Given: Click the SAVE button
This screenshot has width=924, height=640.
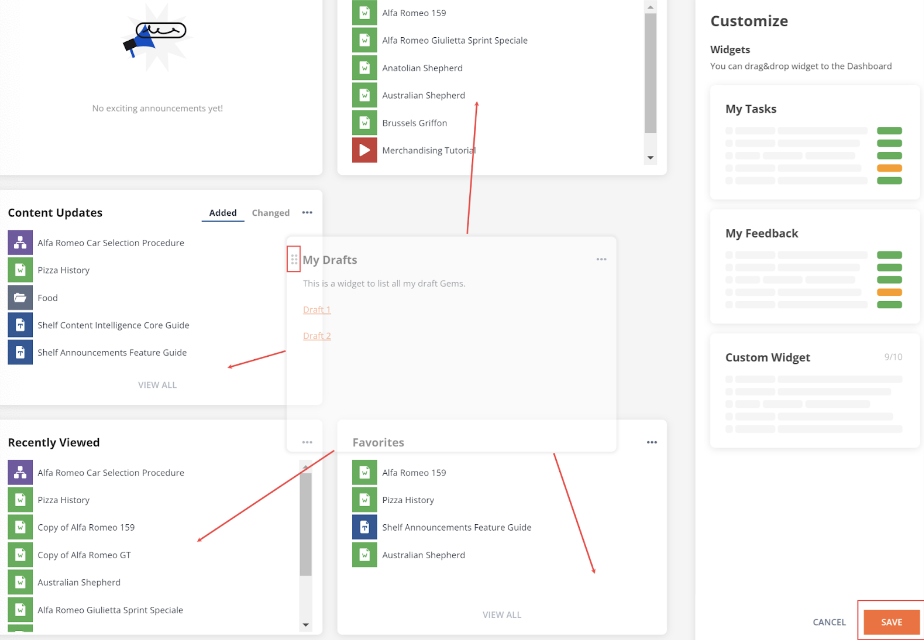Looking at the screenshot, I should (x=891, y=621).
